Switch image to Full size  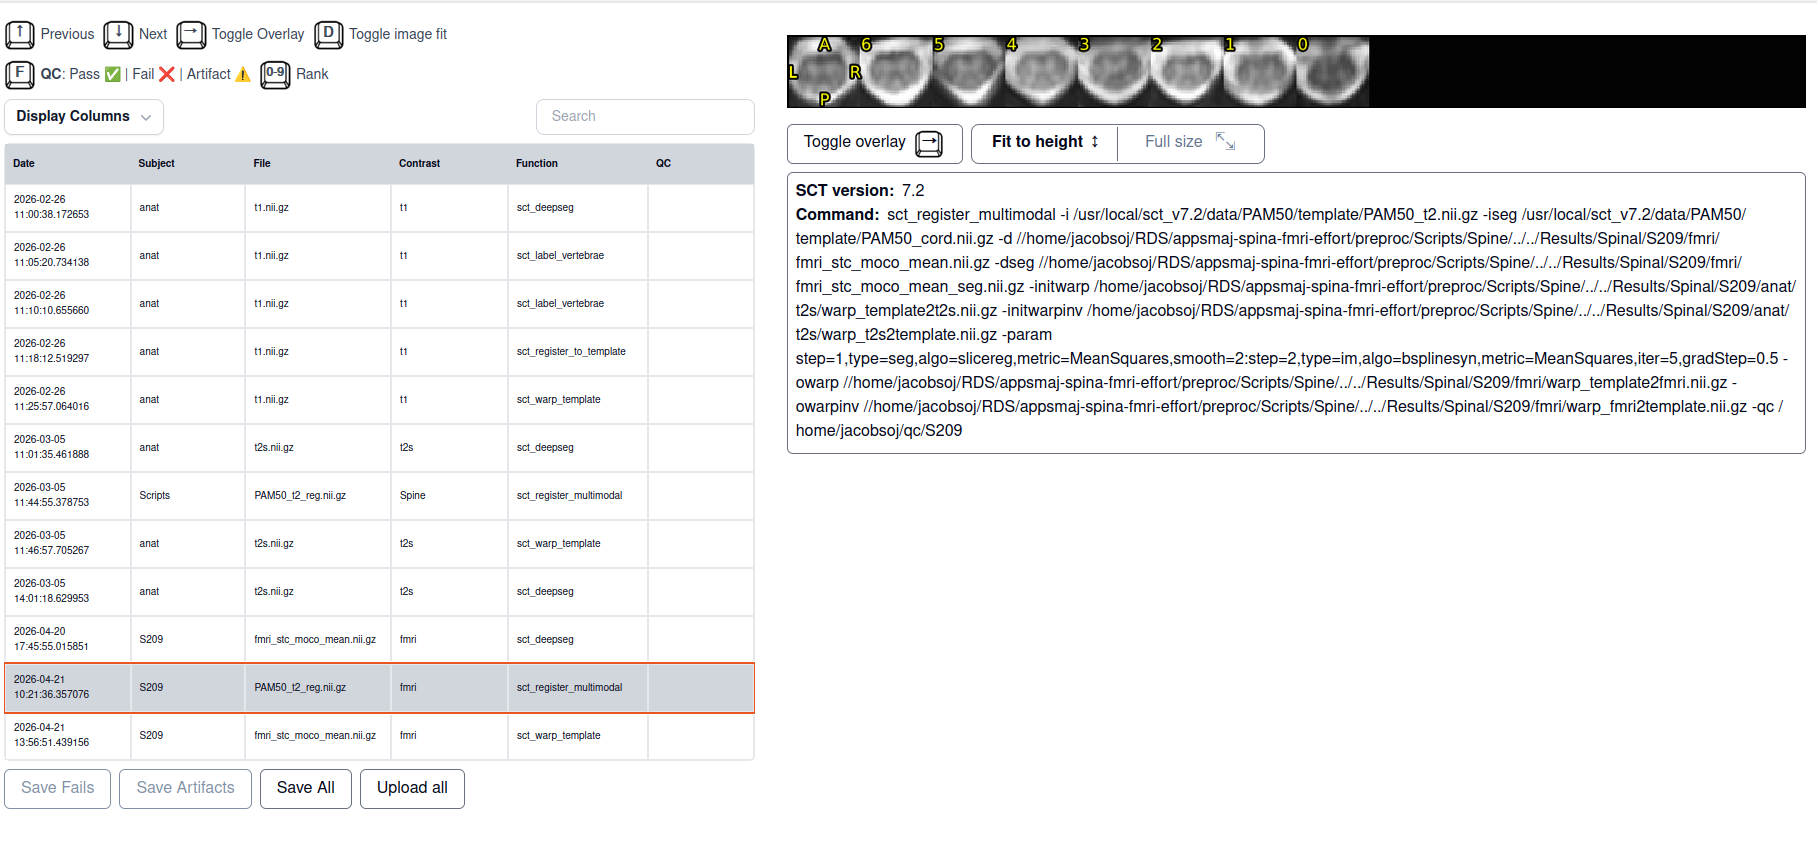1189,143
